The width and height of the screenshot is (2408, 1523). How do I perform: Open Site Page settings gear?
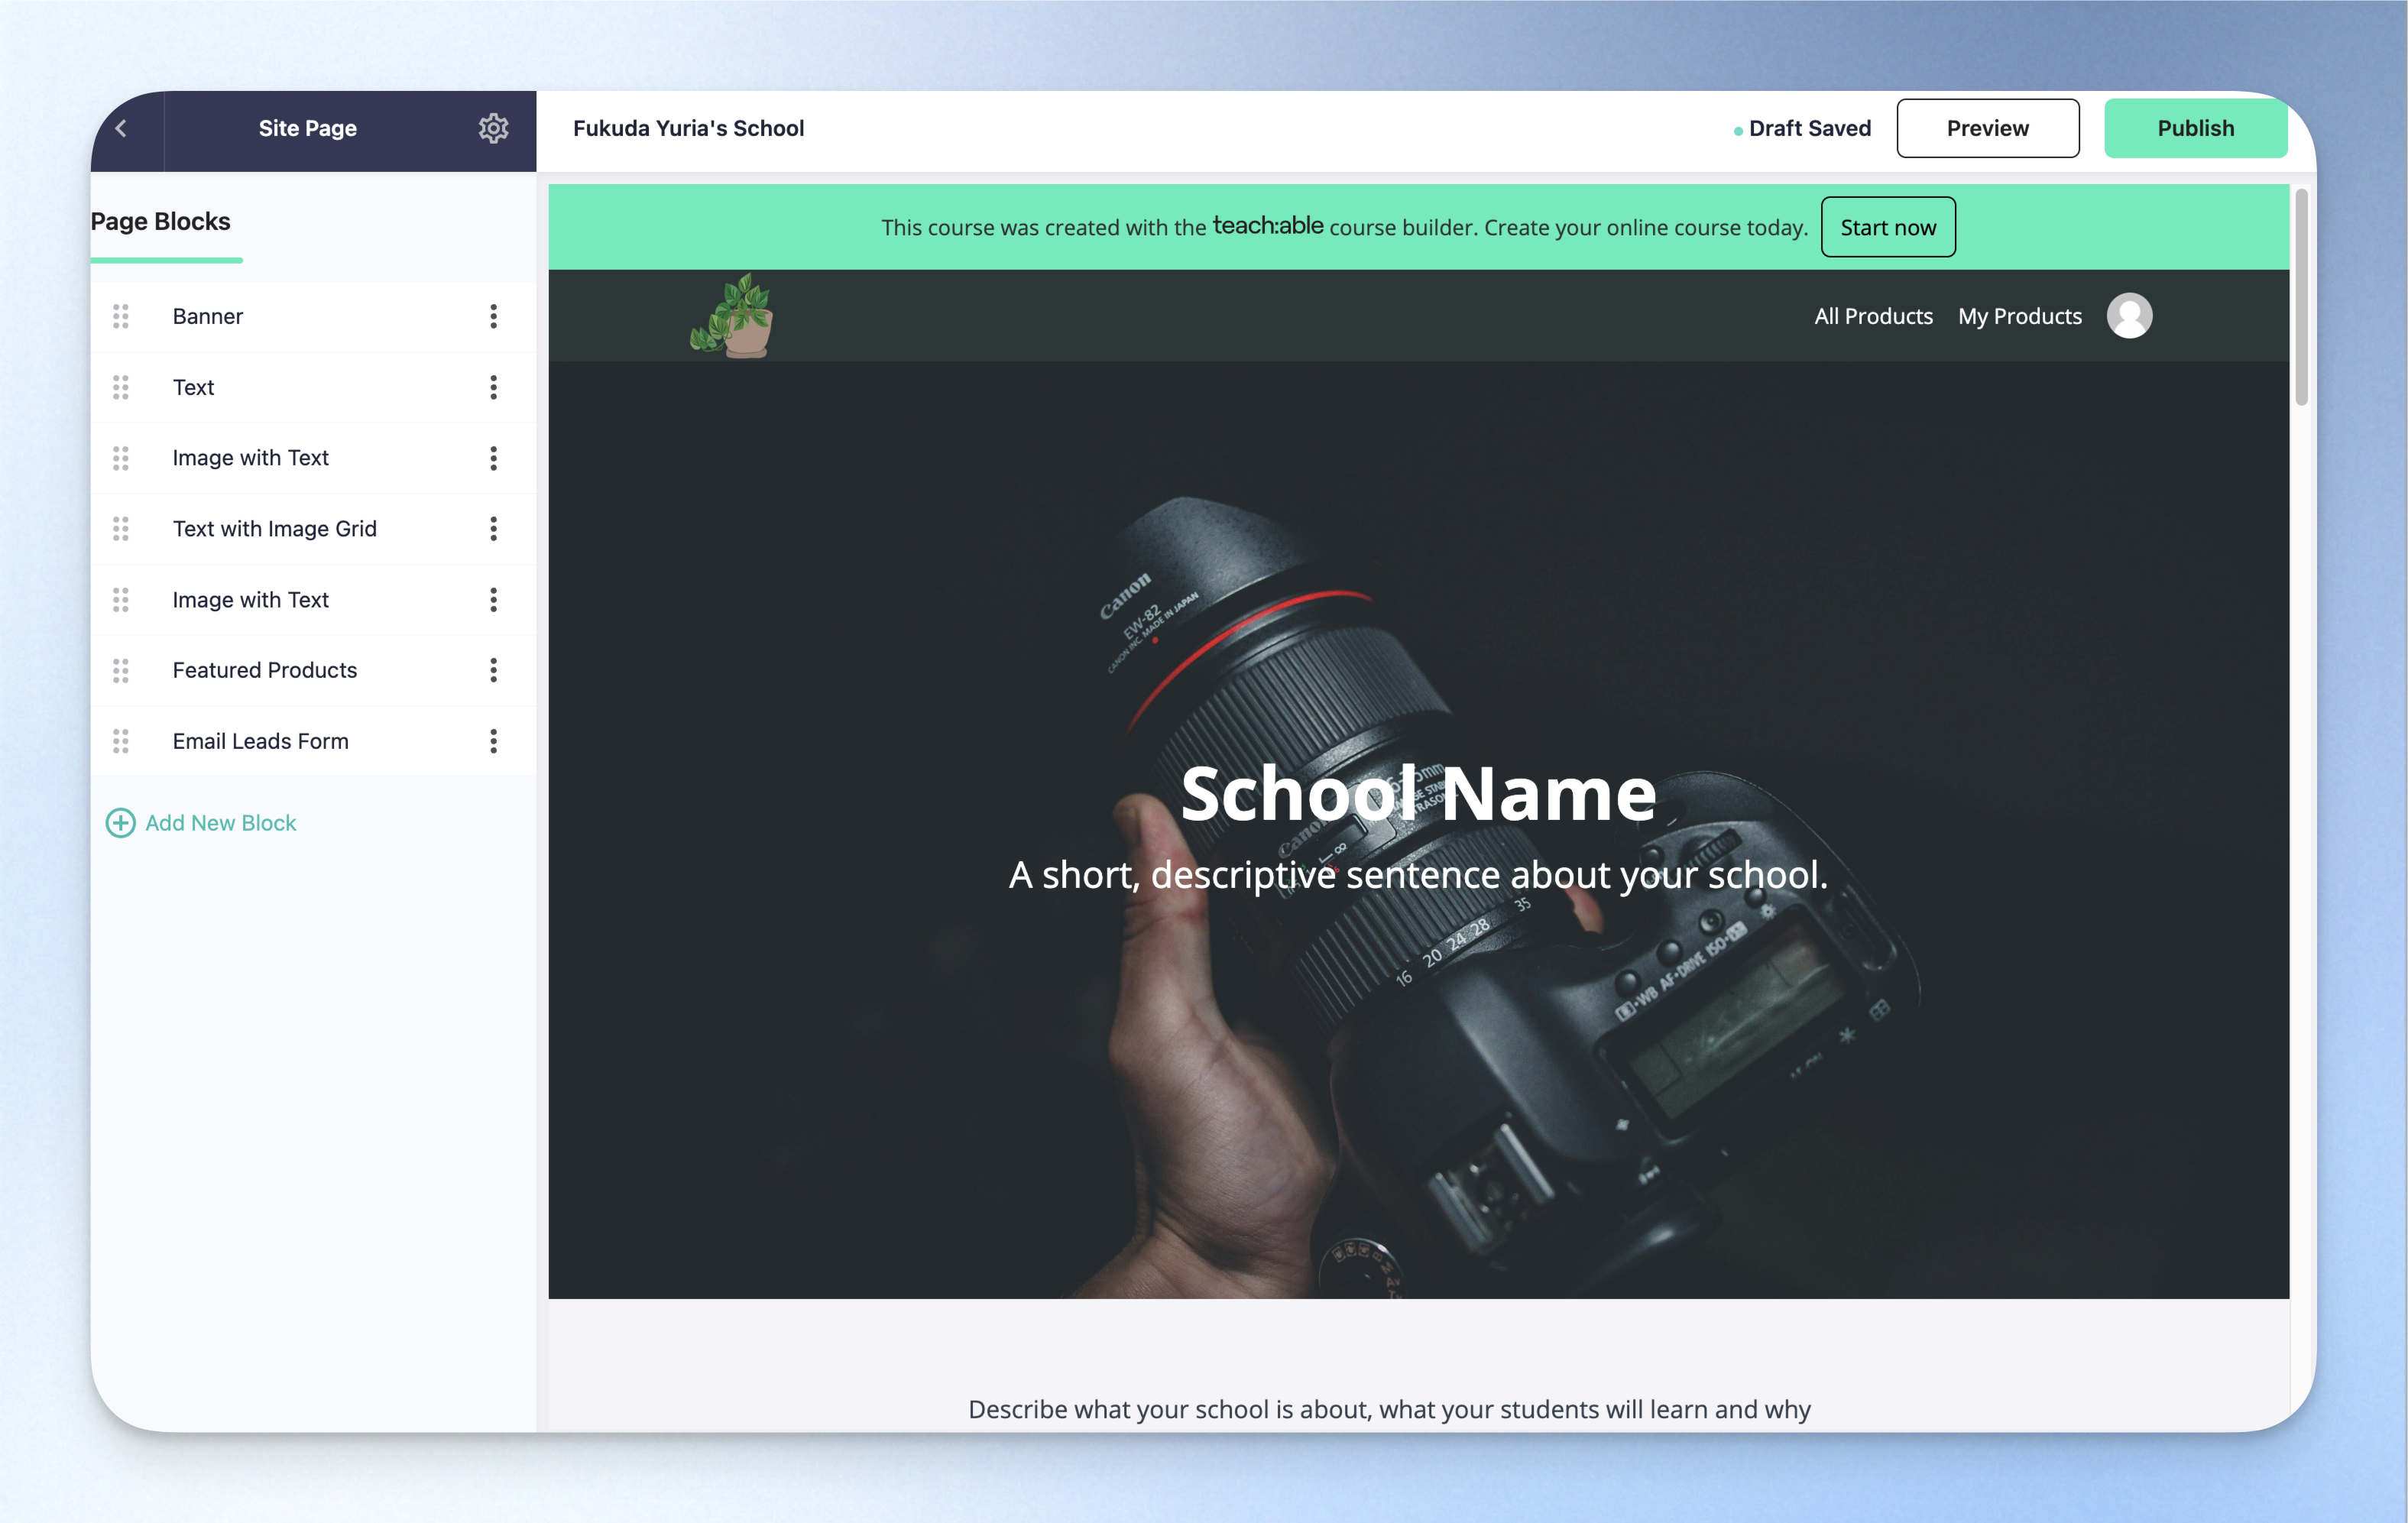tap(493, 128)
